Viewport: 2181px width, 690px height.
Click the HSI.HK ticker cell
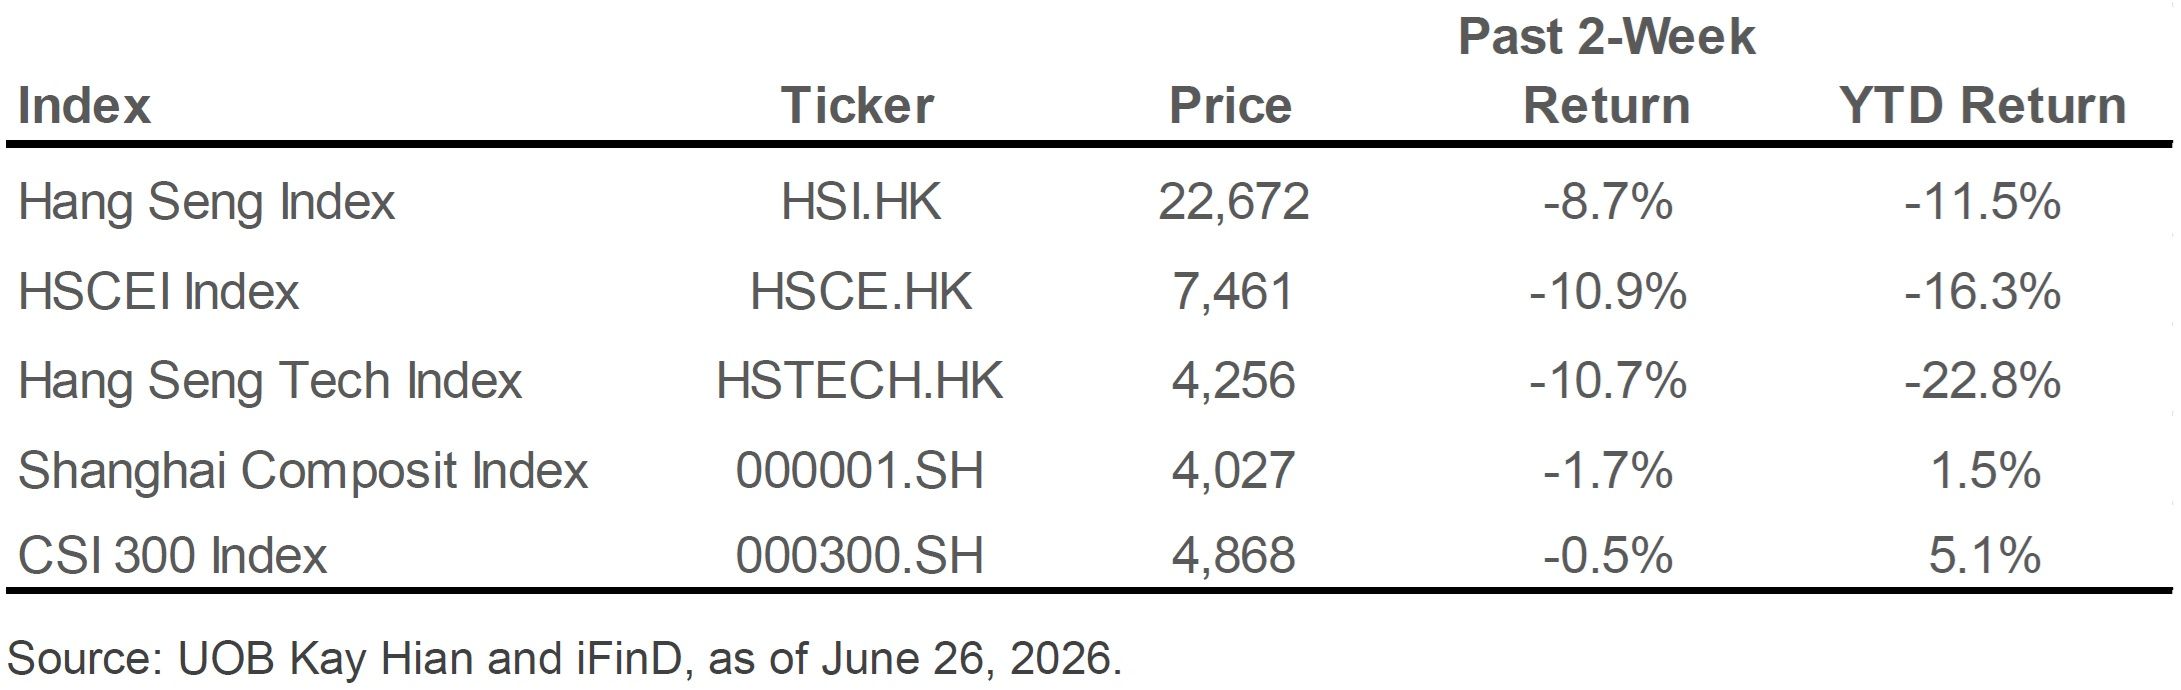point(861,203)
